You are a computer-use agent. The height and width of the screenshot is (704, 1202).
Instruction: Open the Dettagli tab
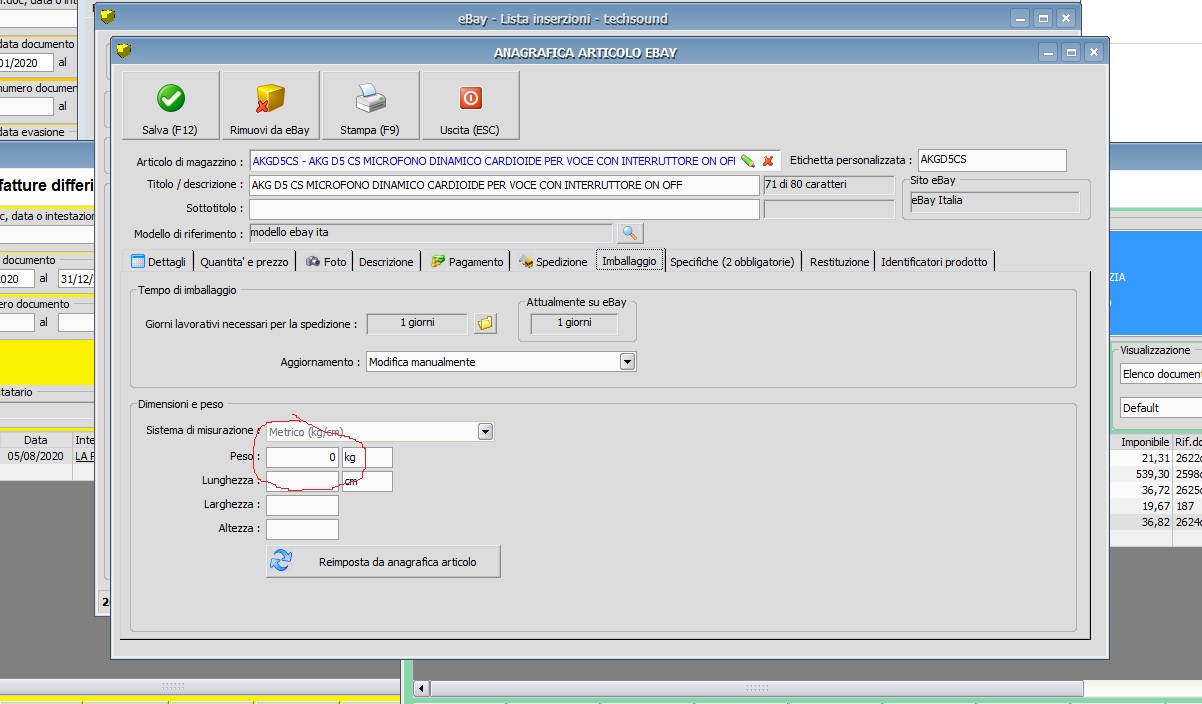coord(159,261)
